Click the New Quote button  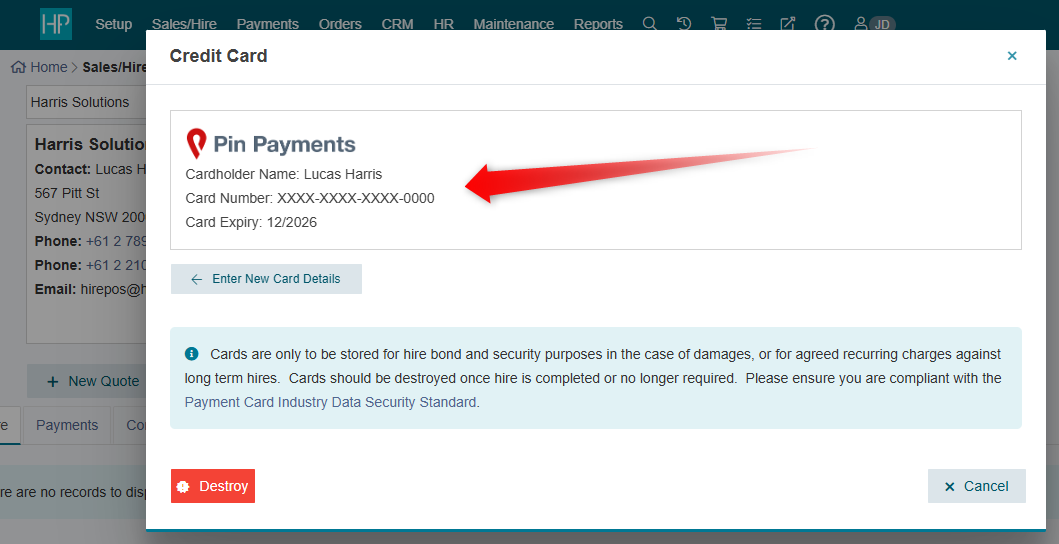click(x=86, y=381)
